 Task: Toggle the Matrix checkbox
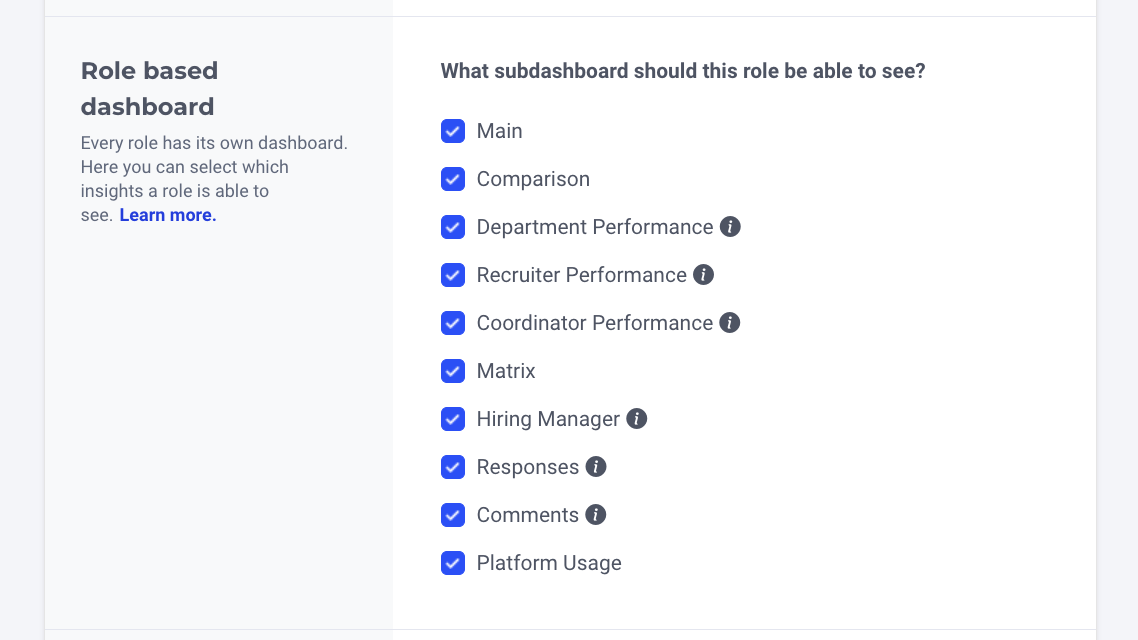[x=453, y=371]
